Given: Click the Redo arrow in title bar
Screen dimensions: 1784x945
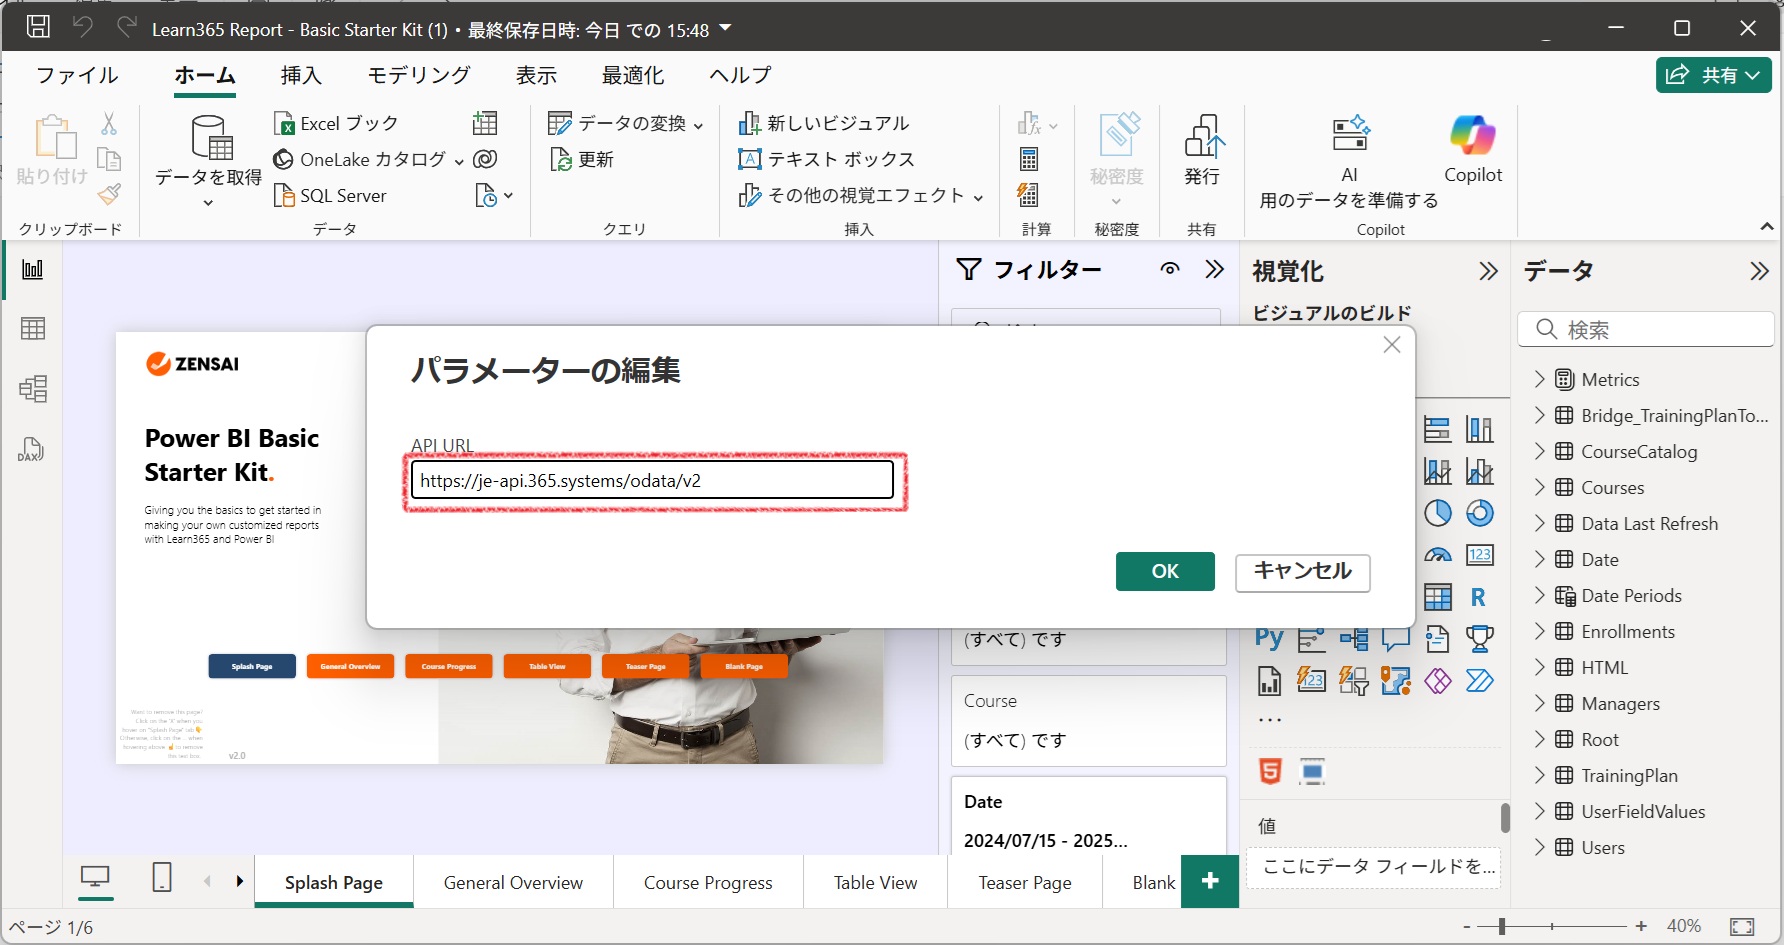Looking at the screenshot, I should 126,27.
